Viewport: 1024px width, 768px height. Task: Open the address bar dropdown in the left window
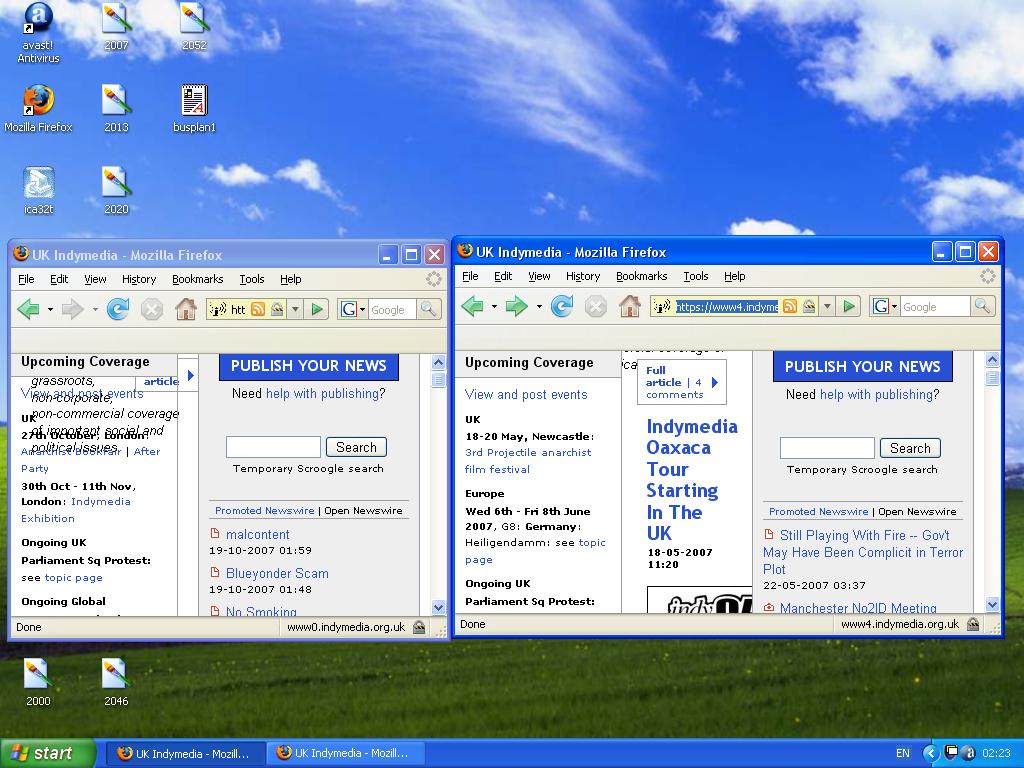295,309
